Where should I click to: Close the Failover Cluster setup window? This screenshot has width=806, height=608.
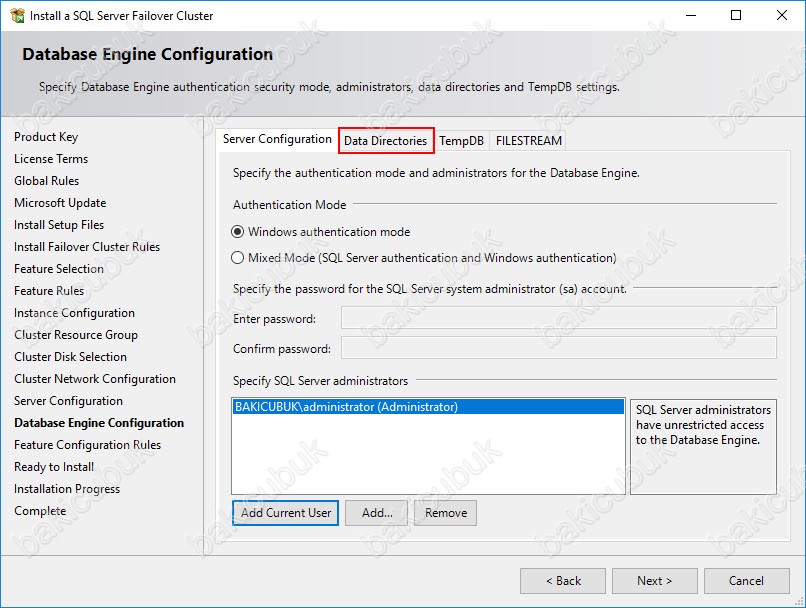point(781,15)
